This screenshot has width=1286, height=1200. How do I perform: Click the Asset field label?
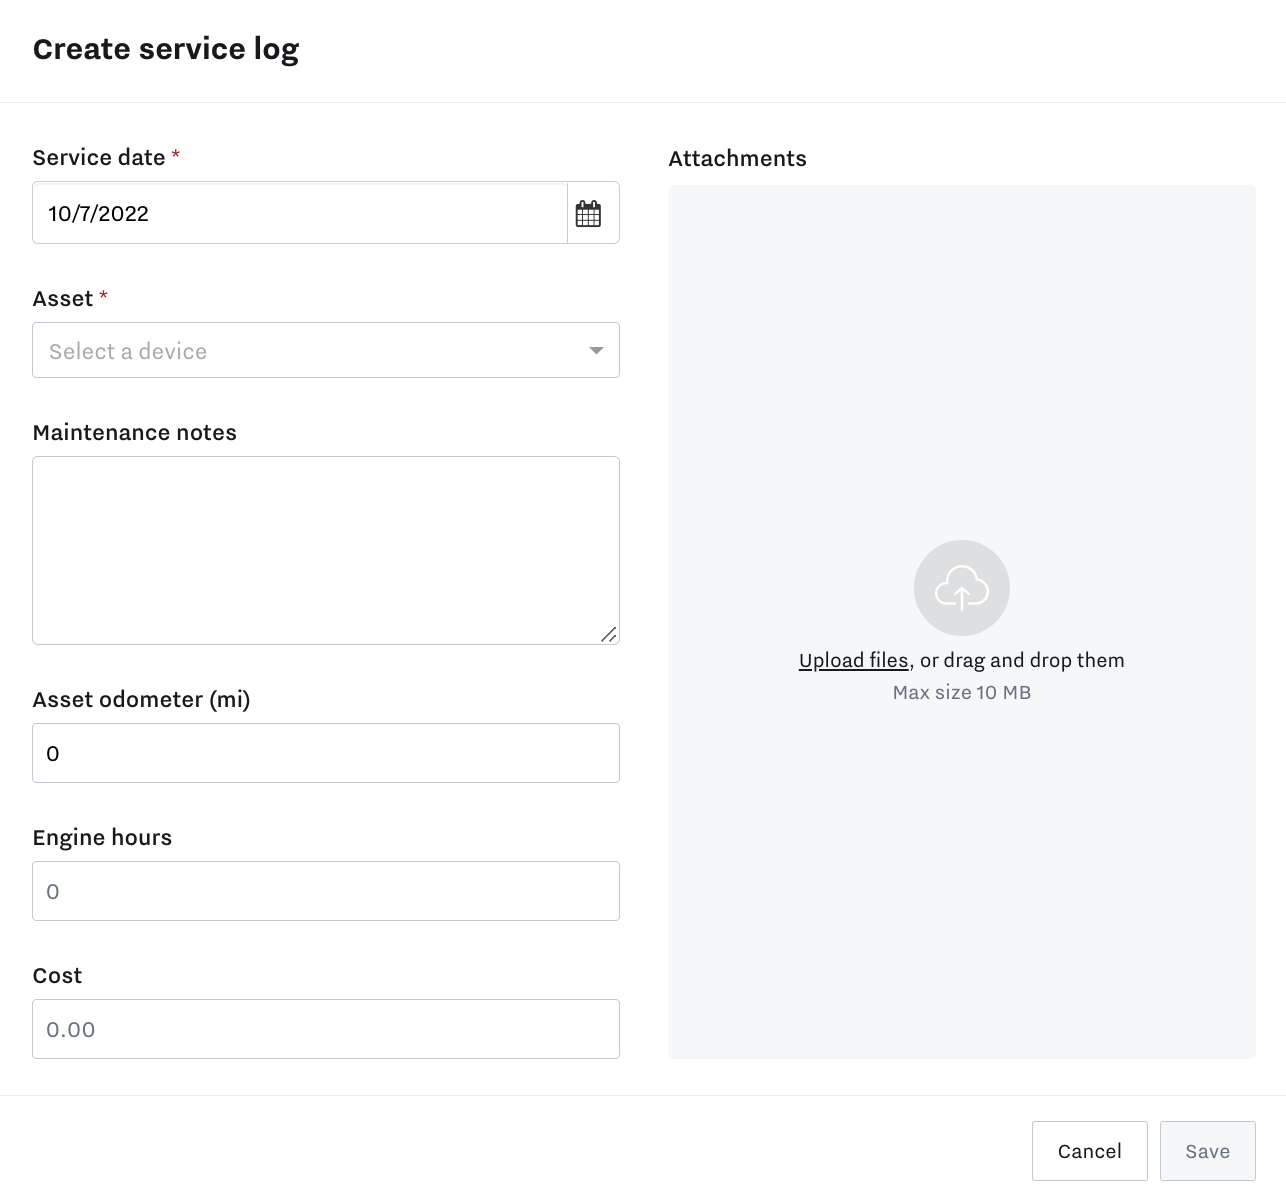pyautogui.click(x=63, y=299)
